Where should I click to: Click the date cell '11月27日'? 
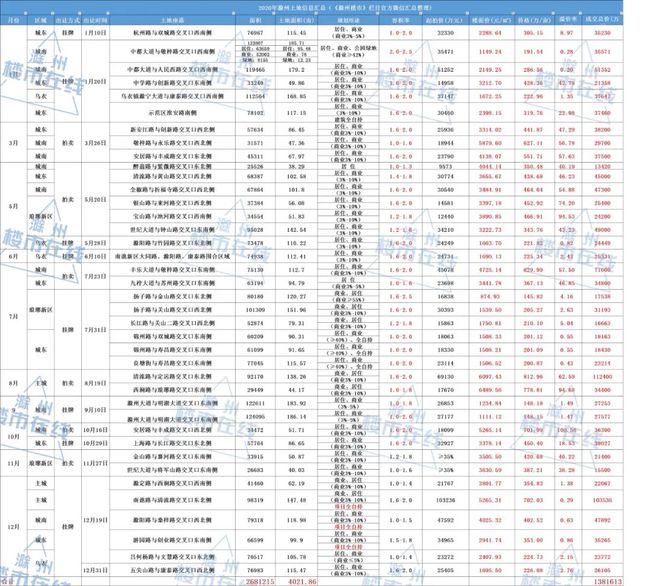pyautogui.click(x=95, y=463)
